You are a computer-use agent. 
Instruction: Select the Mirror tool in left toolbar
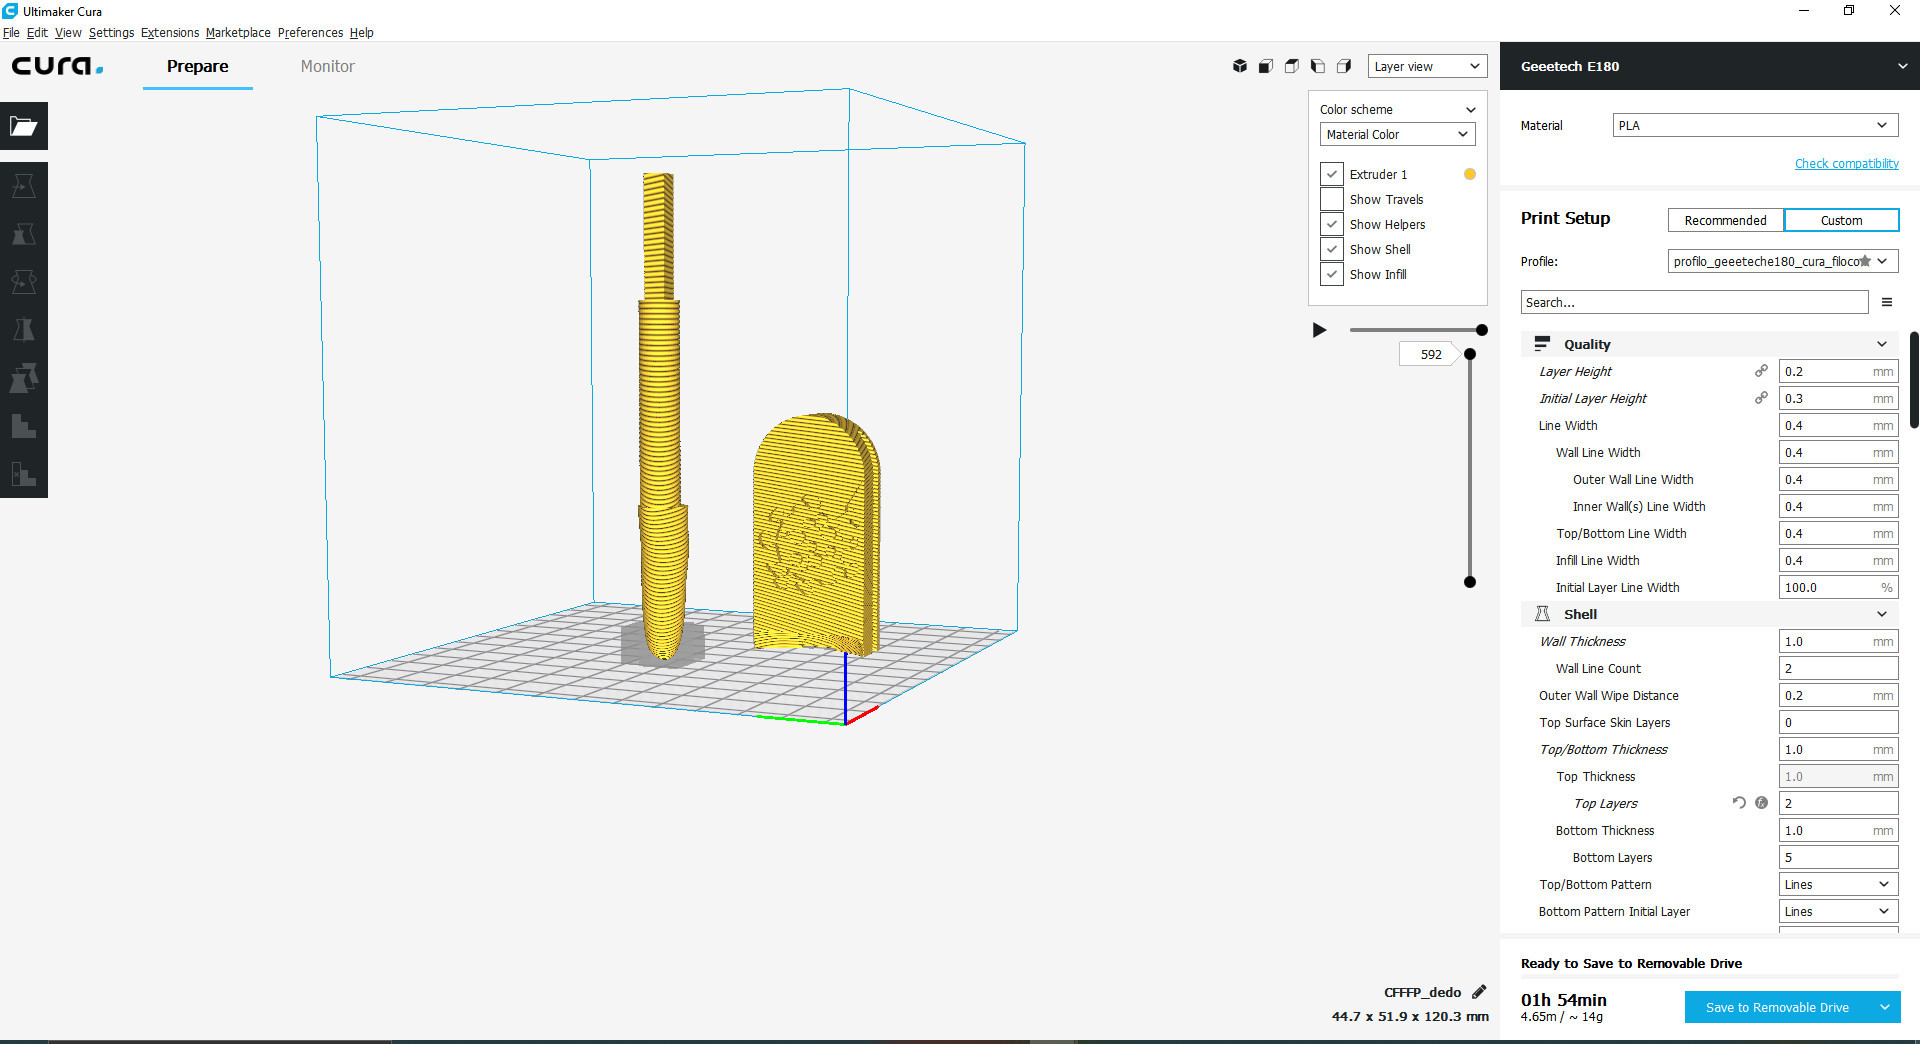tap(24, 330)
